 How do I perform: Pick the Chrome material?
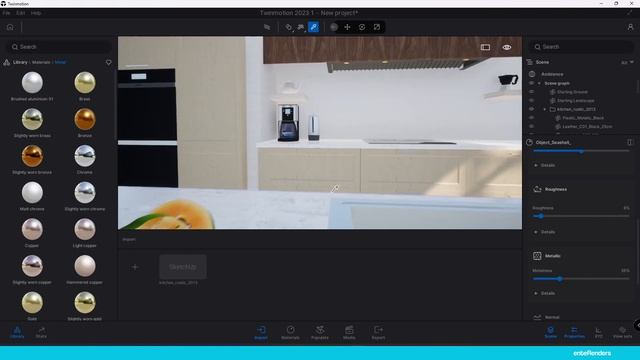pyautogui.click(x=84, y=156)
